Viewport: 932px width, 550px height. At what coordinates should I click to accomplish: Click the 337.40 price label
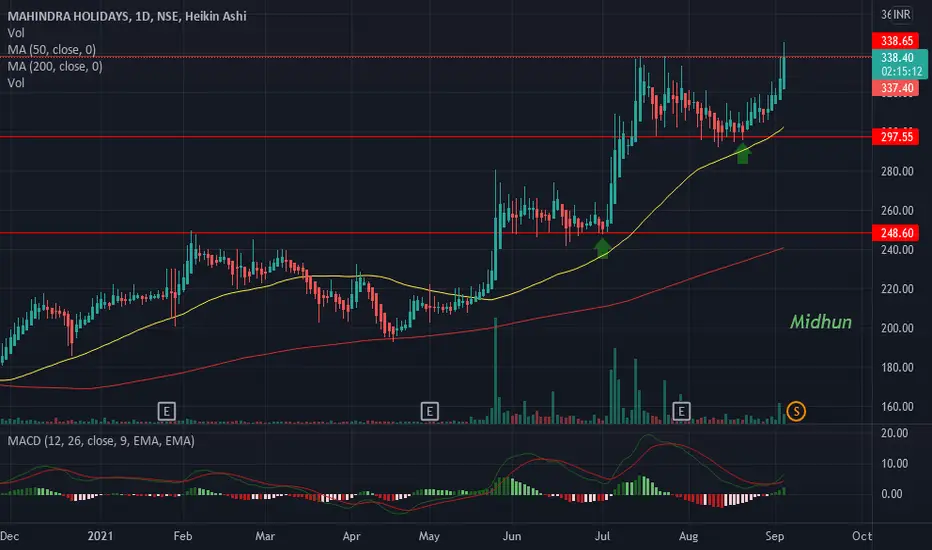pyautogui.click(x=896, y=89)
